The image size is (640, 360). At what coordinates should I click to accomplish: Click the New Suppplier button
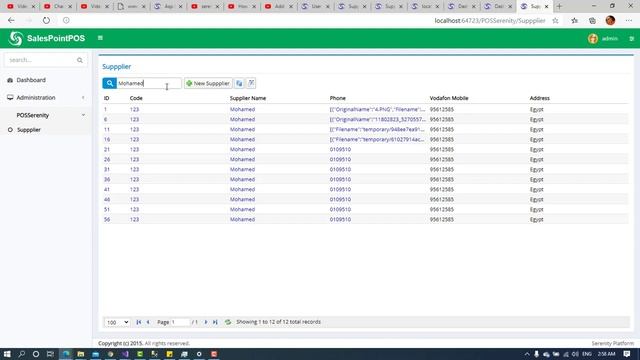(208, 83)
